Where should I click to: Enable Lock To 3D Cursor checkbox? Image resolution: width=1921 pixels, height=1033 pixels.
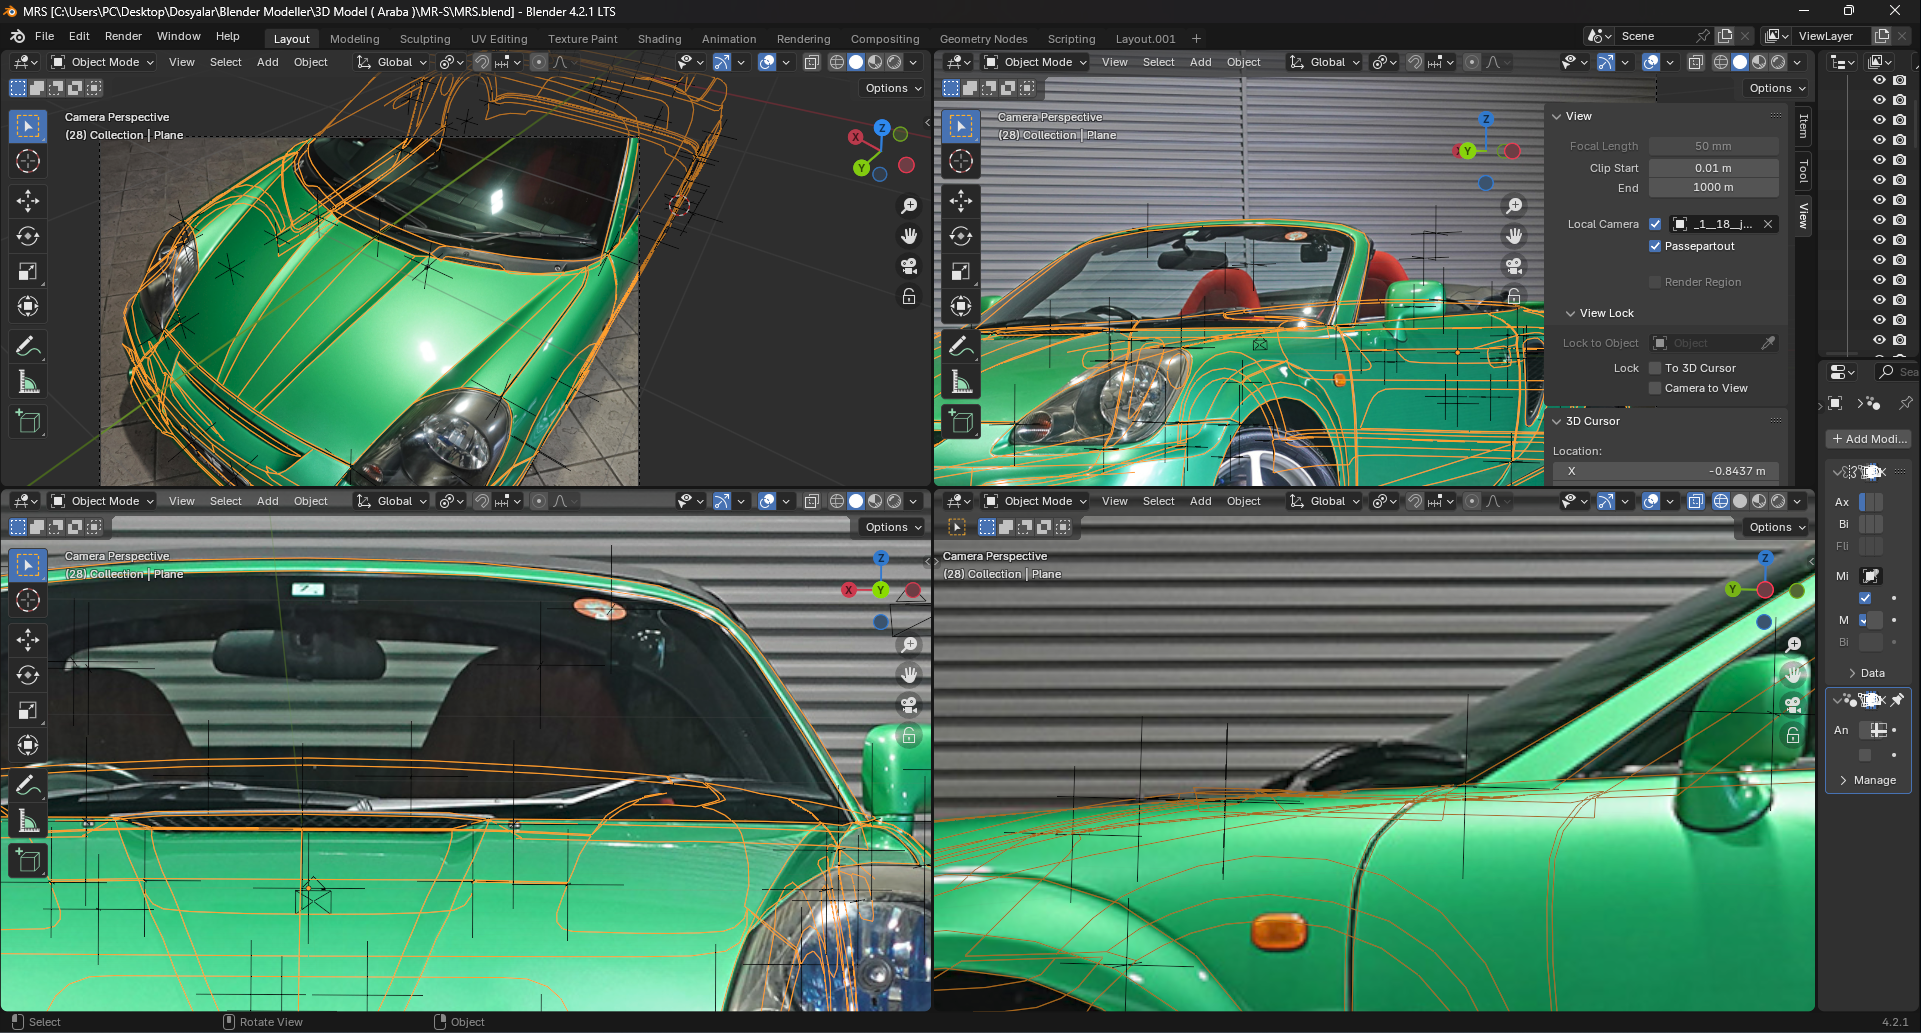tap(1655, 368)
